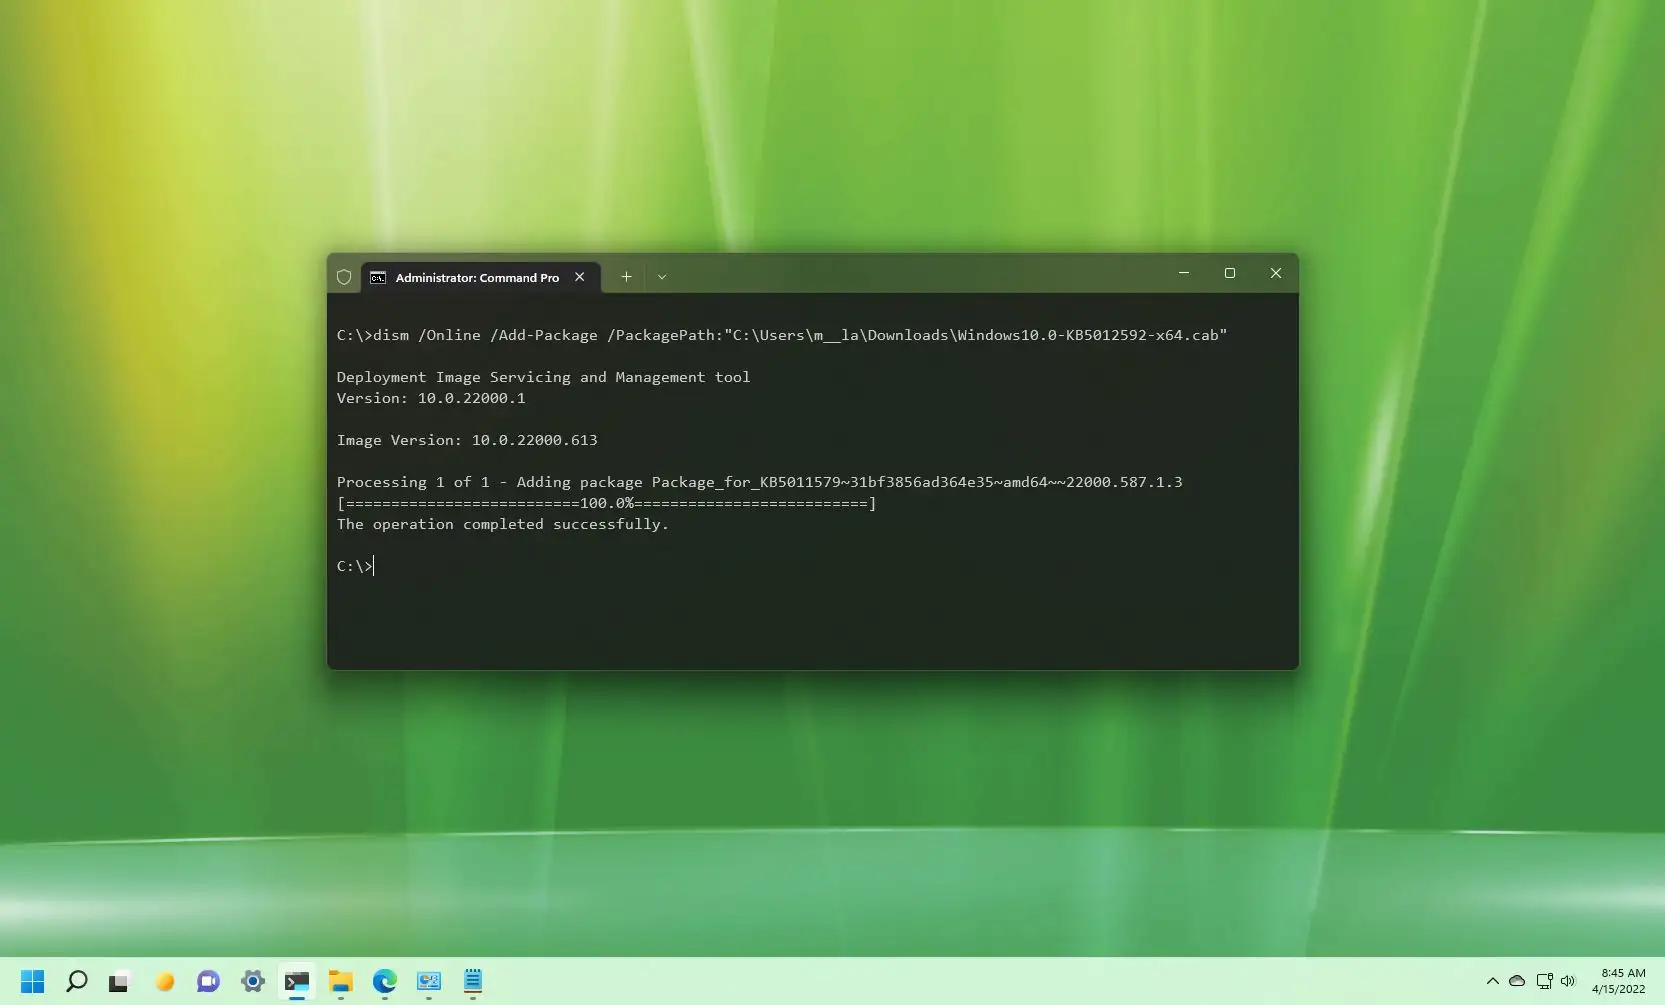Open the Command Prompt taskbar icon jump options

[296, 982]
